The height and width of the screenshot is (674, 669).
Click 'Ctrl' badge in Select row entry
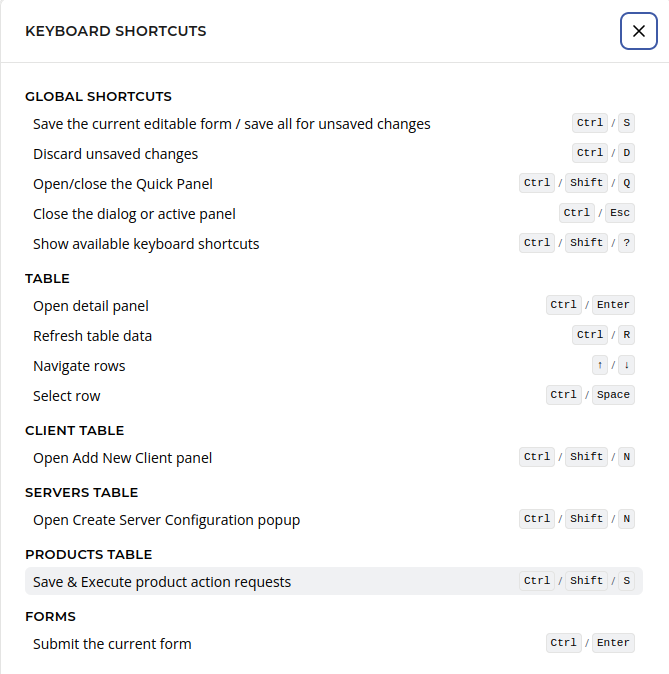[x=564, y=395]
